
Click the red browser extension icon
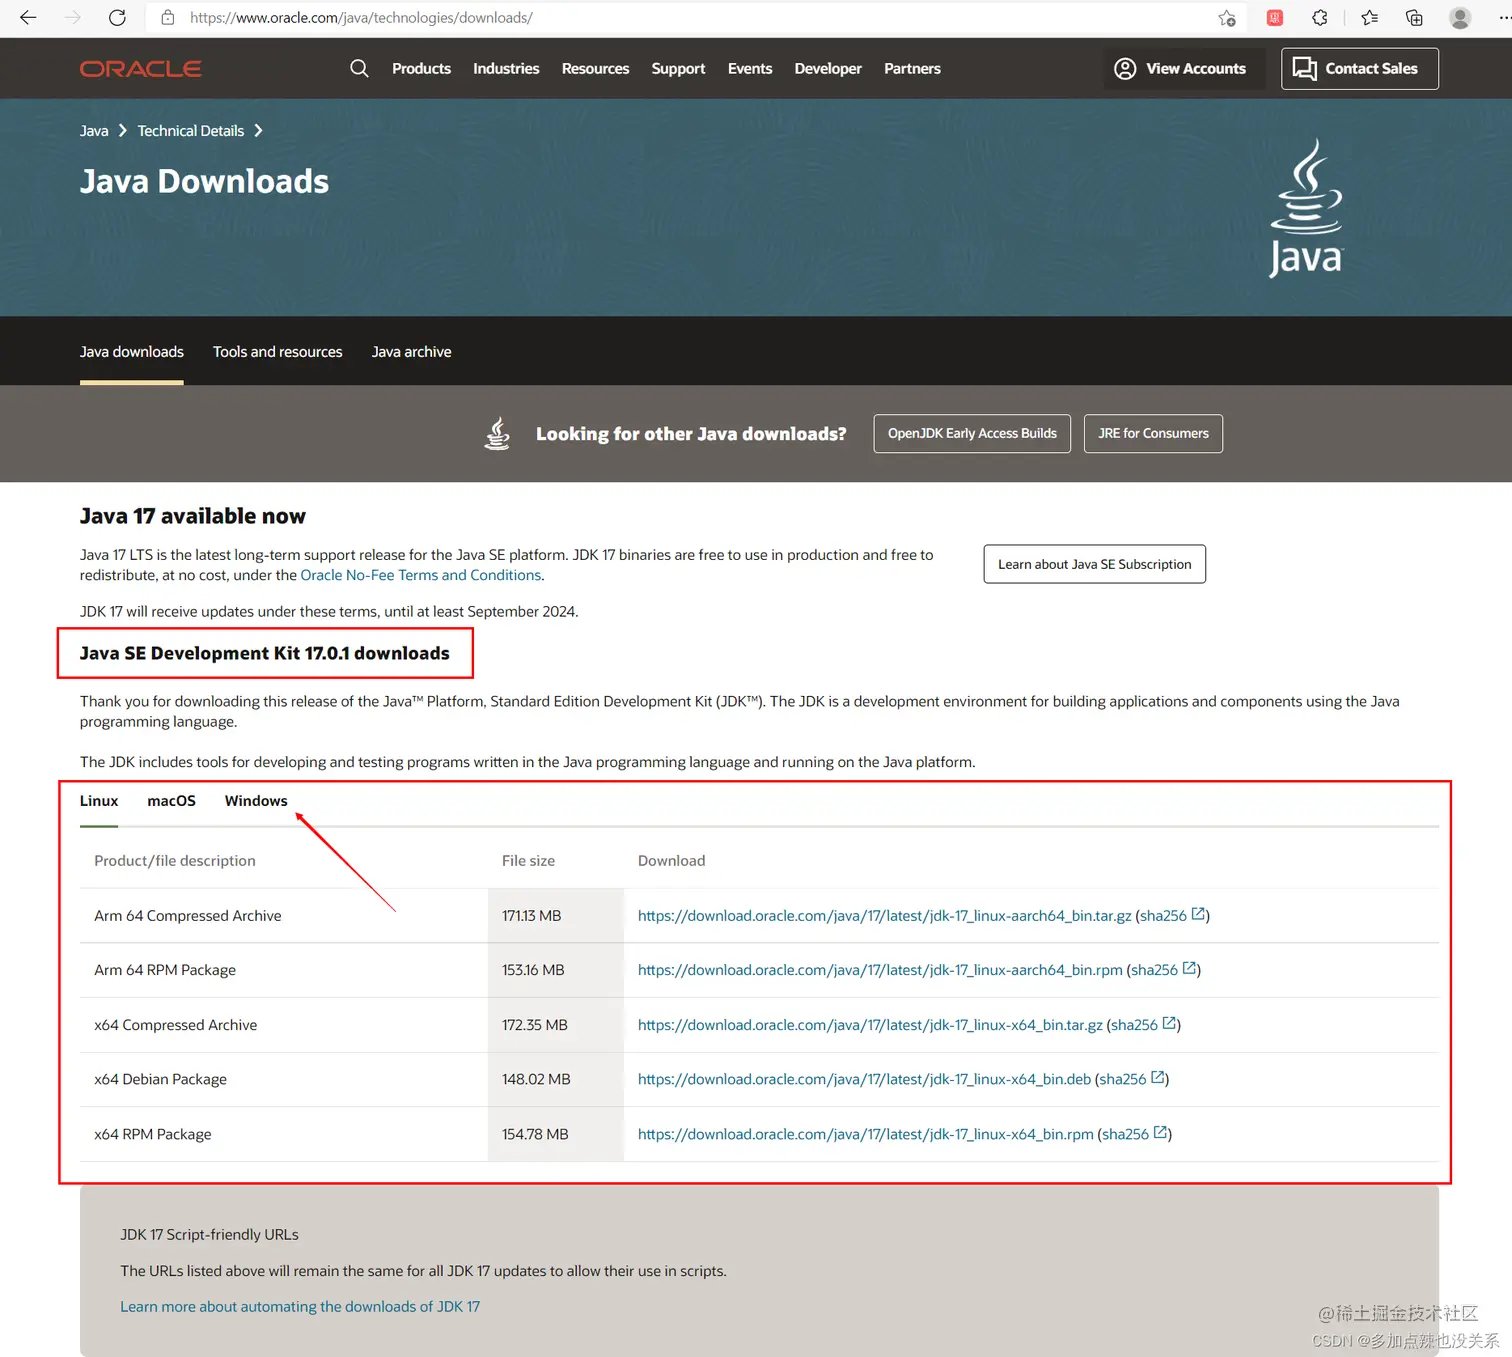point(1275,18)
